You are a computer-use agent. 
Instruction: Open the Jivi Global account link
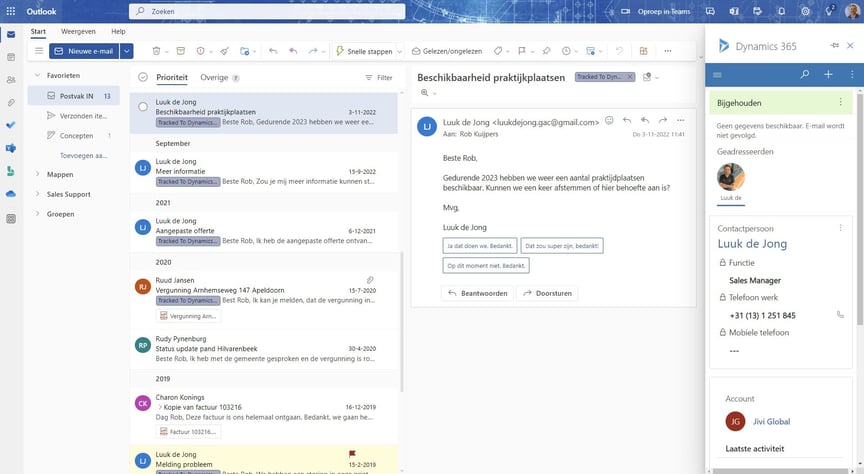point(771,422)
